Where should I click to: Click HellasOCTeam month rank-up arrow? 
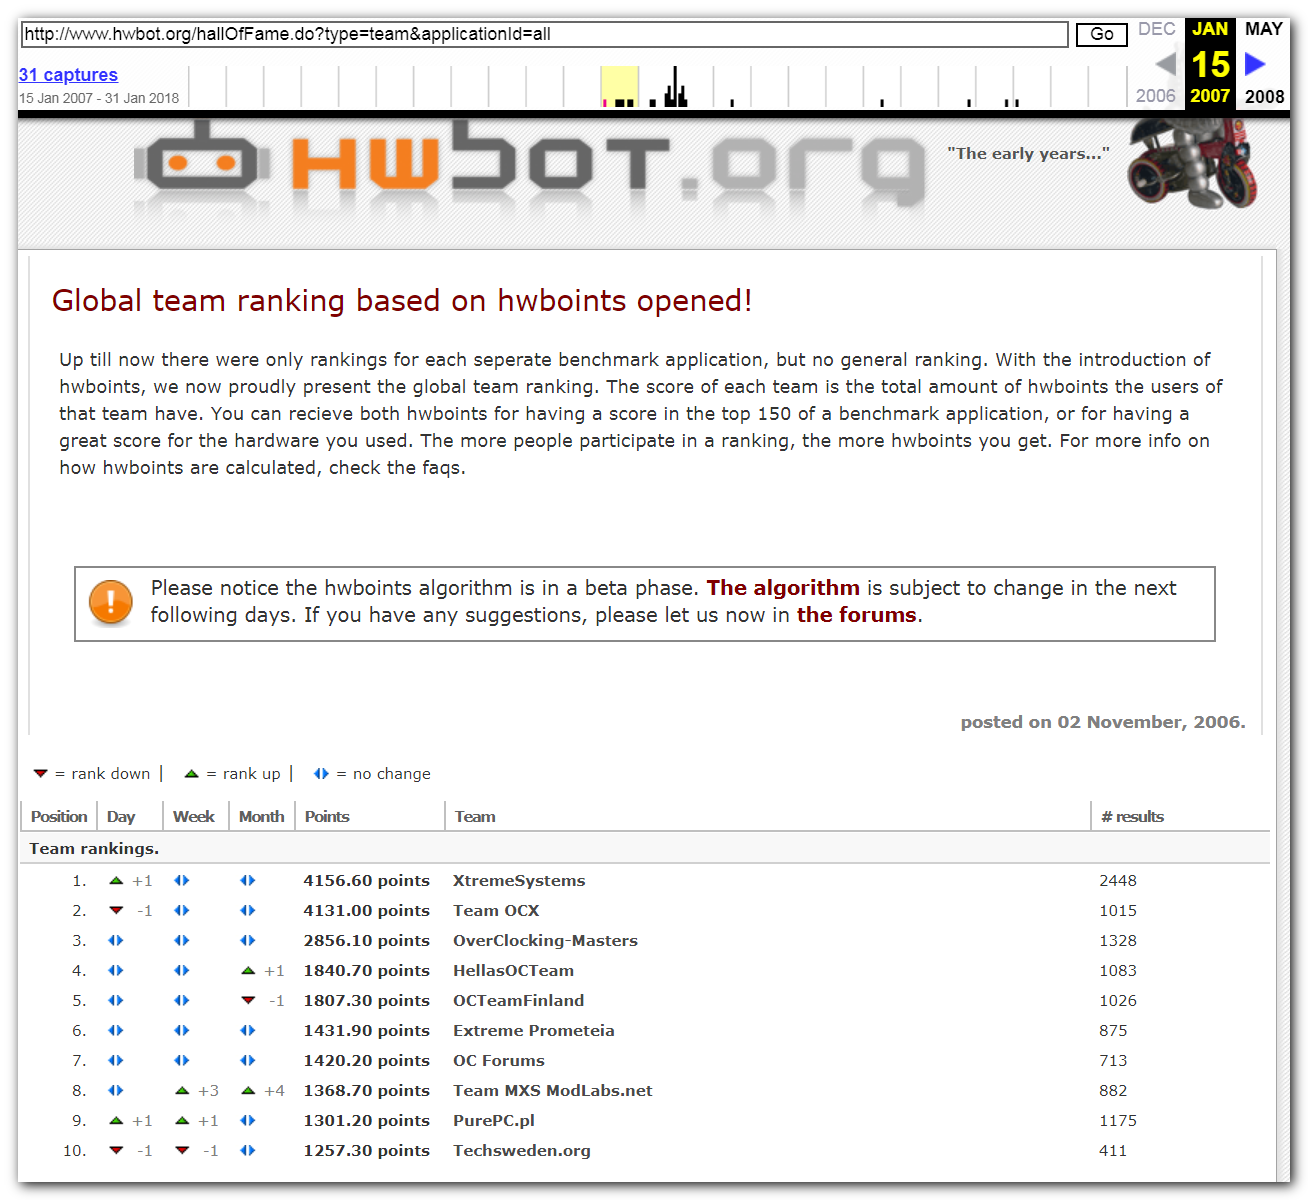coord(248,971)
